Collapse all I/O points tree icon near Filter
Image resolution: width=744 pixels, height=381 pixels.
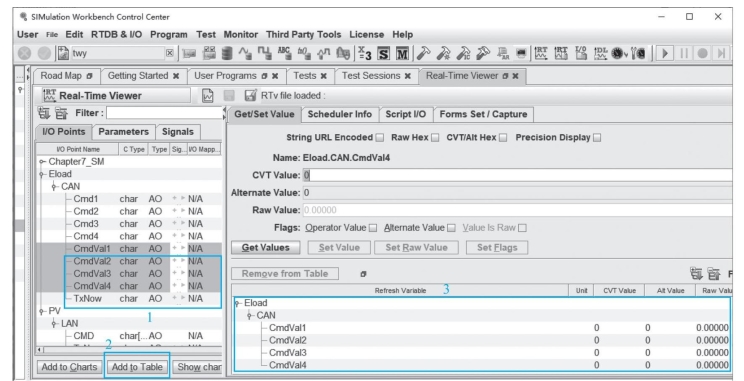coord(61,113)
